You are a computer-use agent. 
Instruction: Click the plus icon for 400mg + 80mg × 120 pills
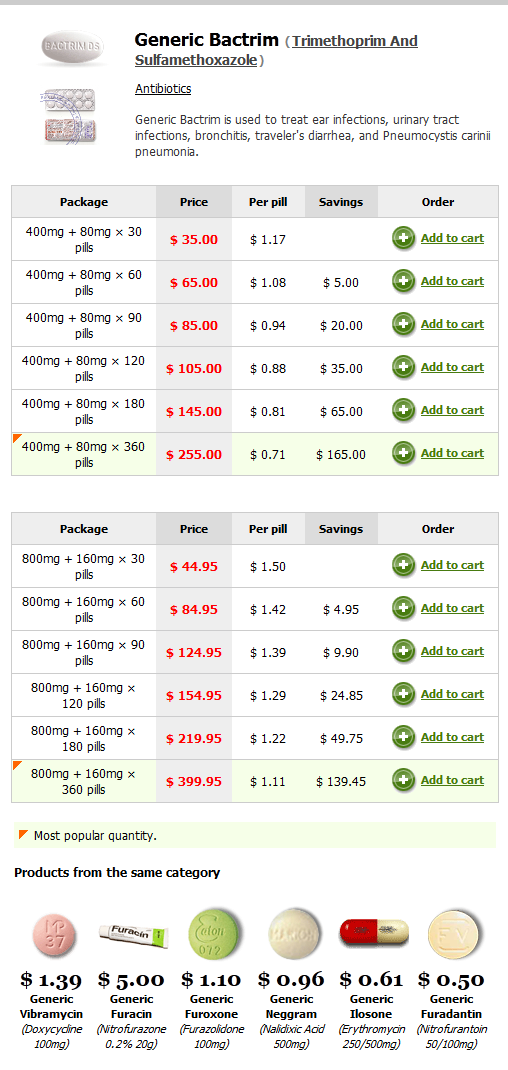point(404,367)
